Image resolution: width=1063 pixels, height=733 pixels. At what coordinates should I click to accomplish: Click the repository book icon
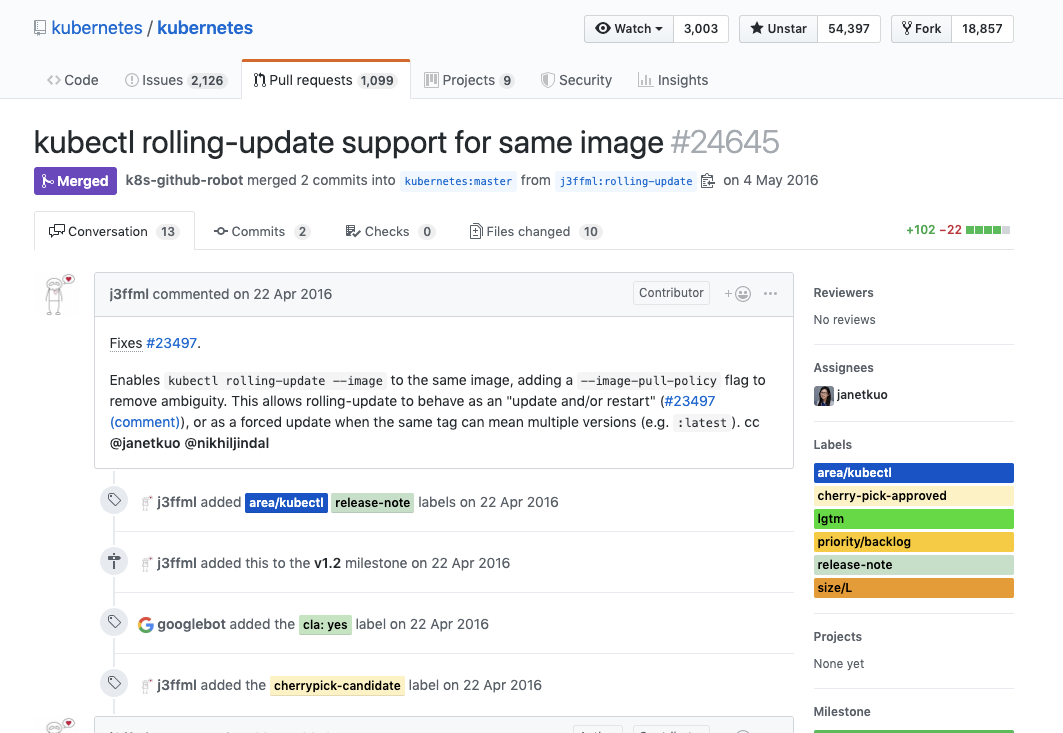[x=40, y=28]
